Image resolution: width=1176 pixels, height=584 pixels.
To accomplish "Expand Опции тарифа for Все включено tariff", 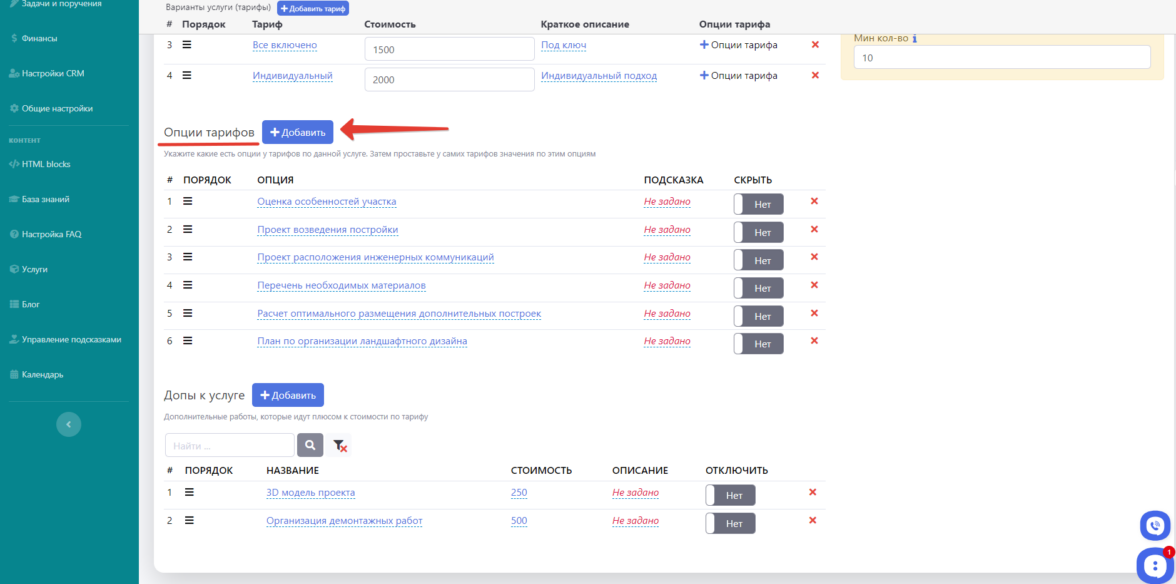I will pyautogui.click(x=738, y=45).
